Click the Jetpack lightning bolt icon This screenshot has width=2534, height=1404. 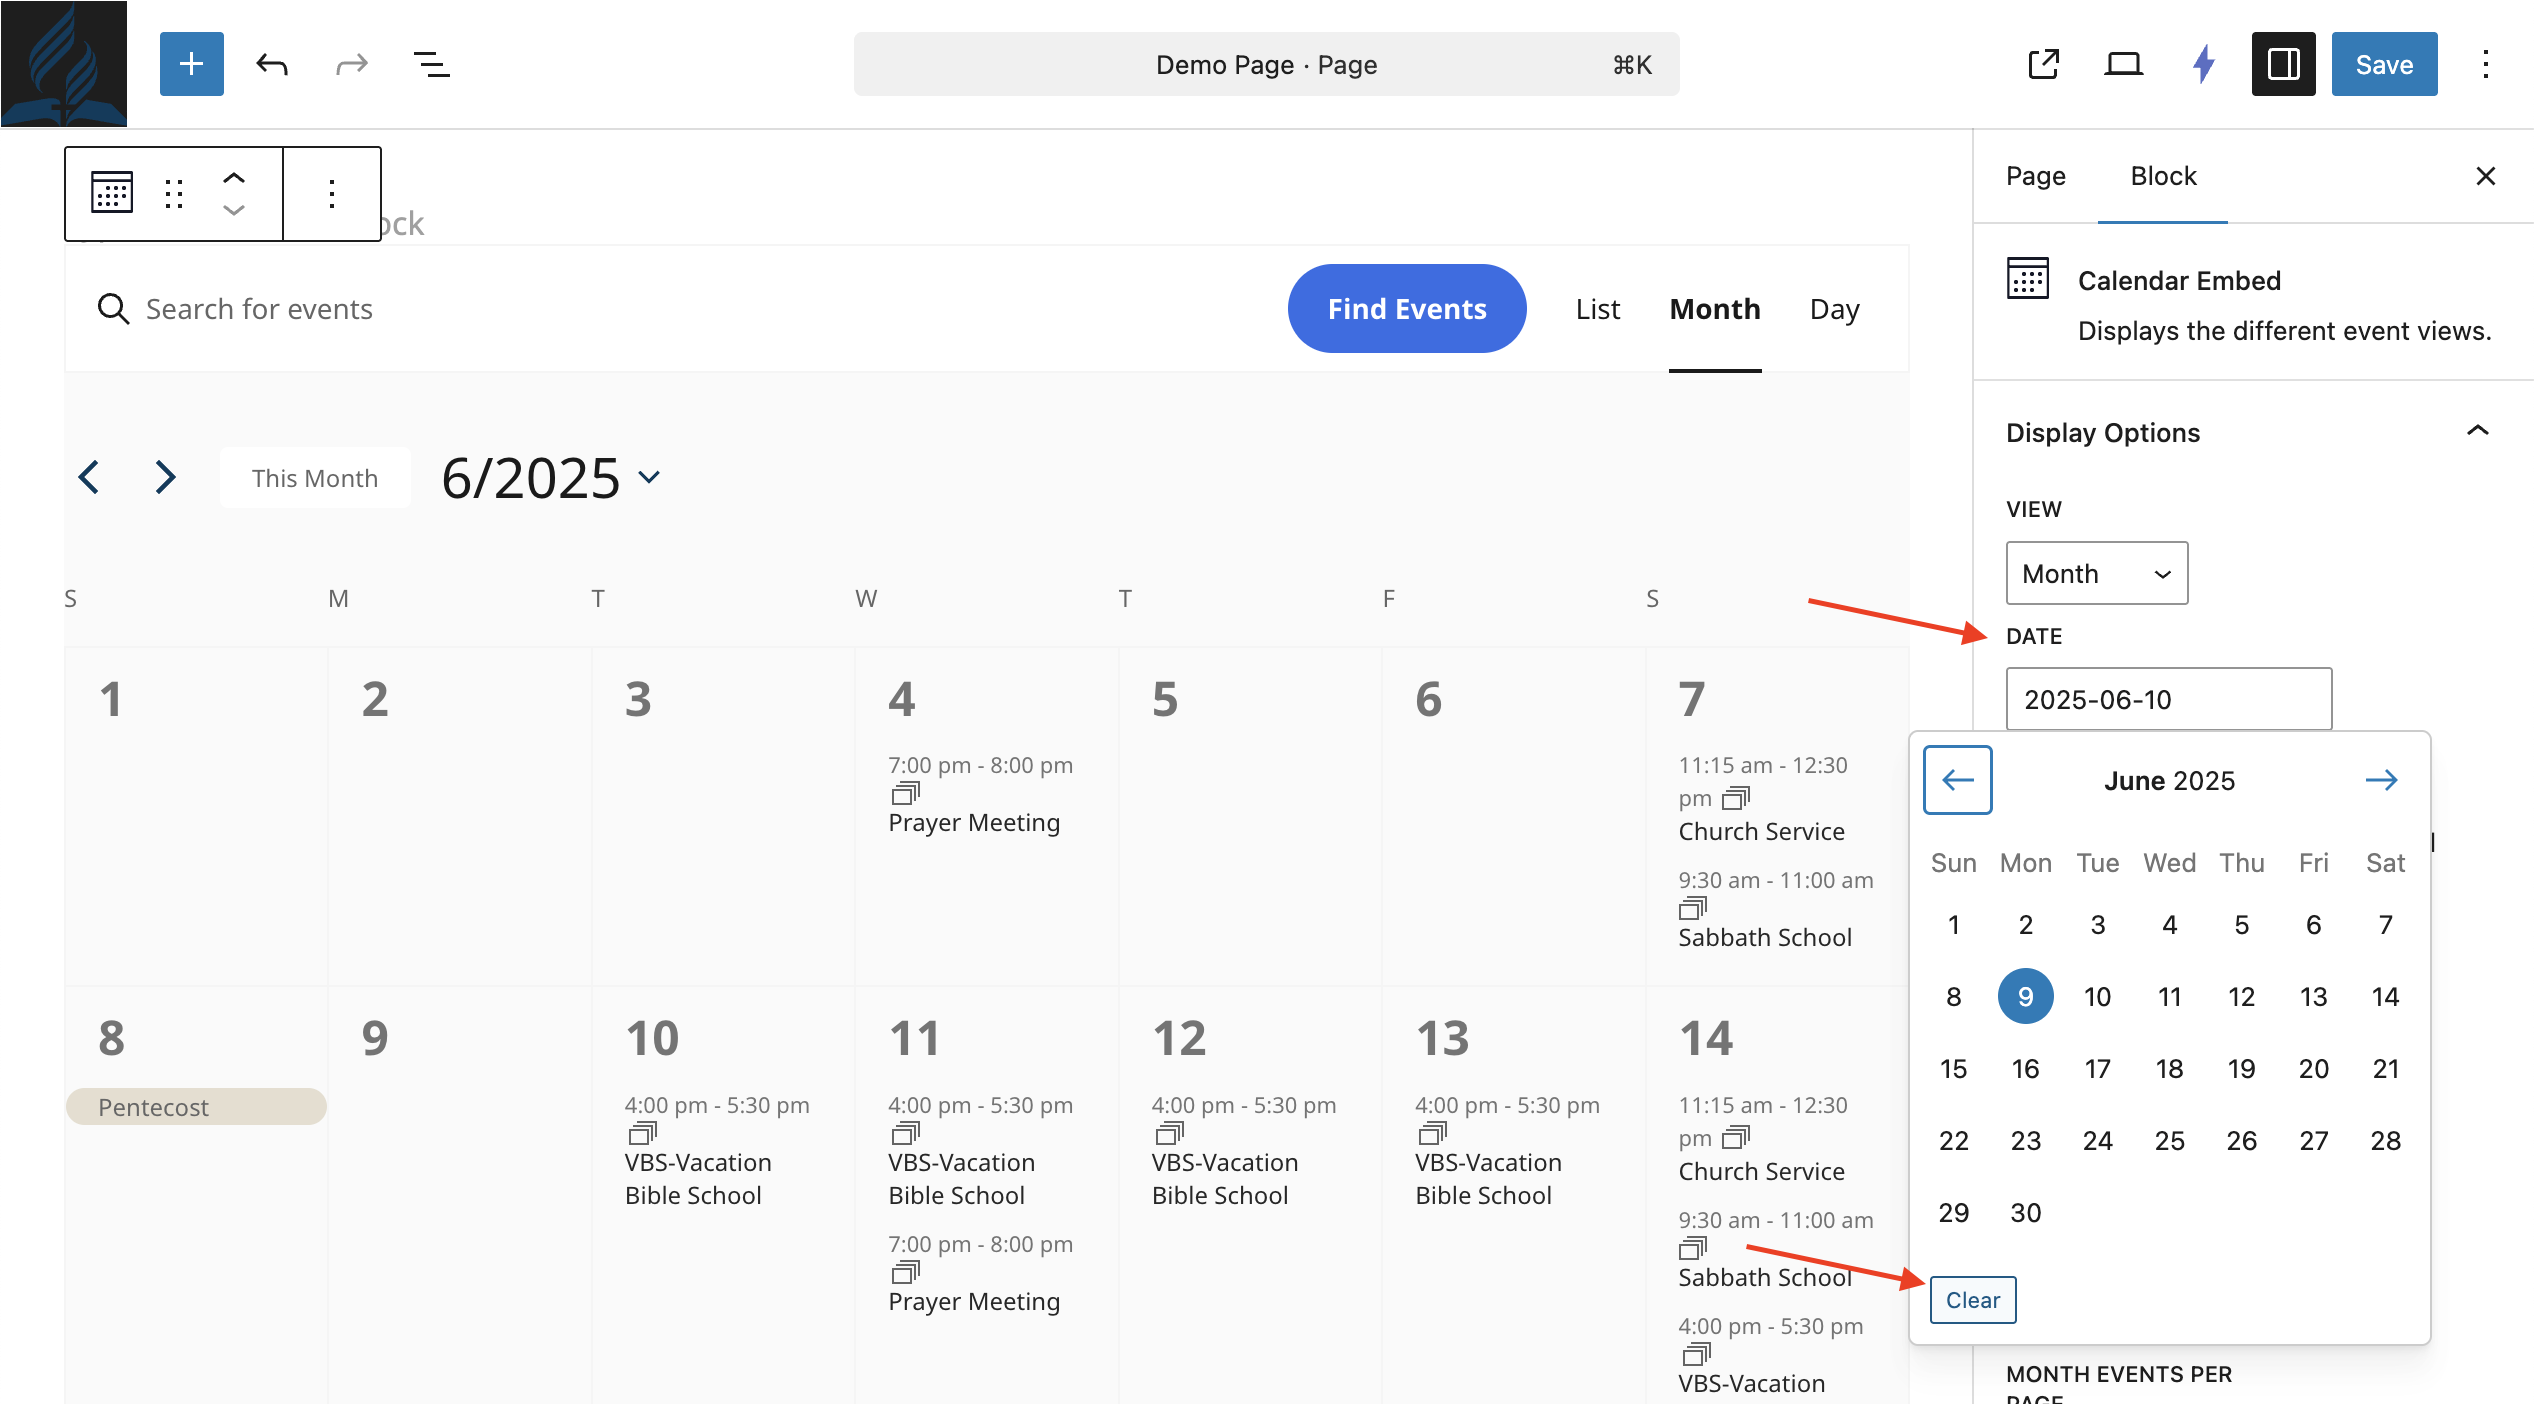pos(2203,64)
